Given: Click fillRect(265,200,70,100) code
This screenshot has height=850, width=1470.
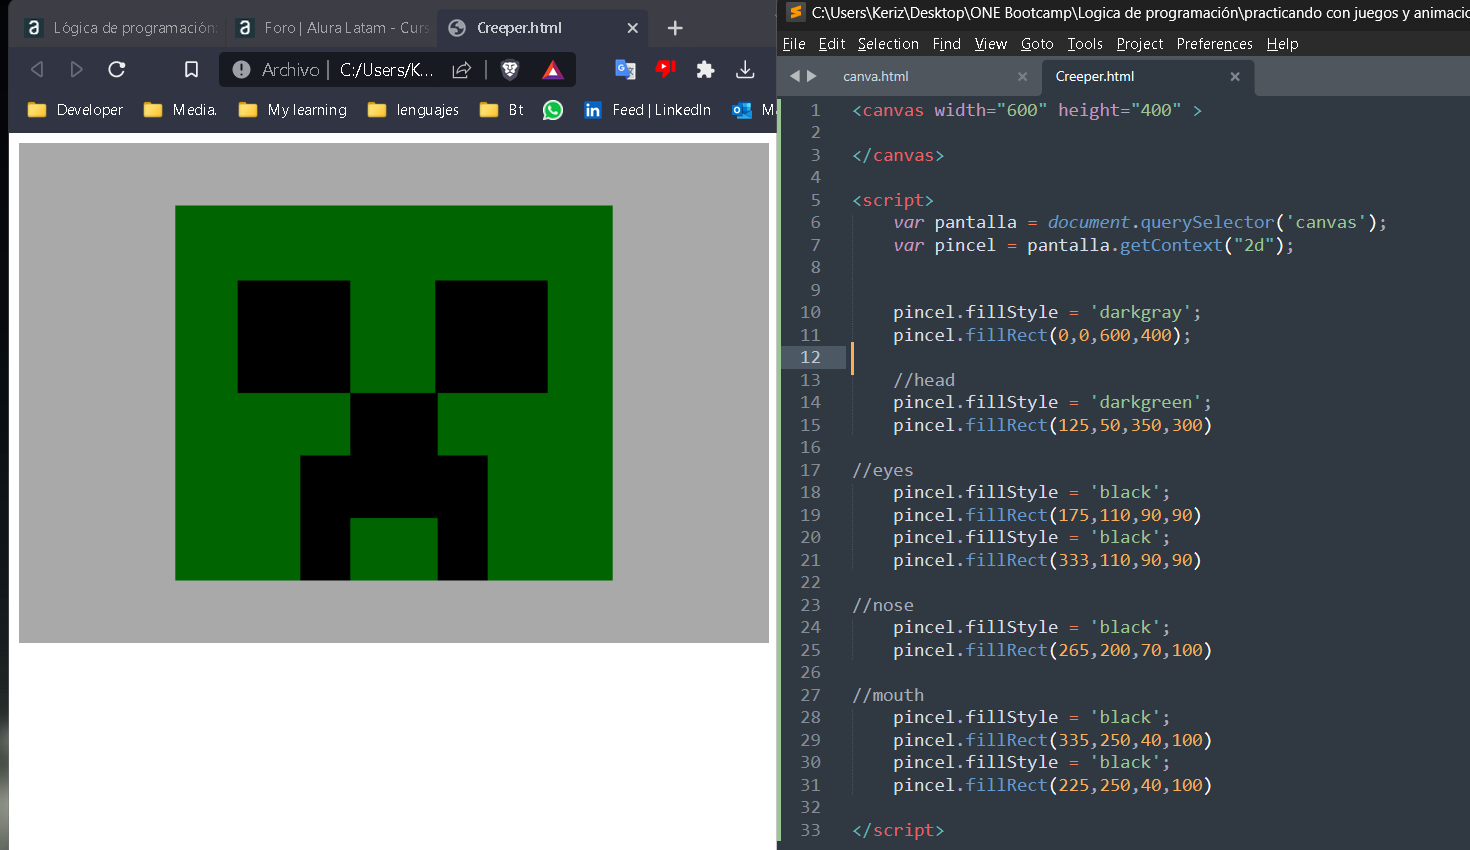Looking at the screenshot, I should pos(1089,650).
